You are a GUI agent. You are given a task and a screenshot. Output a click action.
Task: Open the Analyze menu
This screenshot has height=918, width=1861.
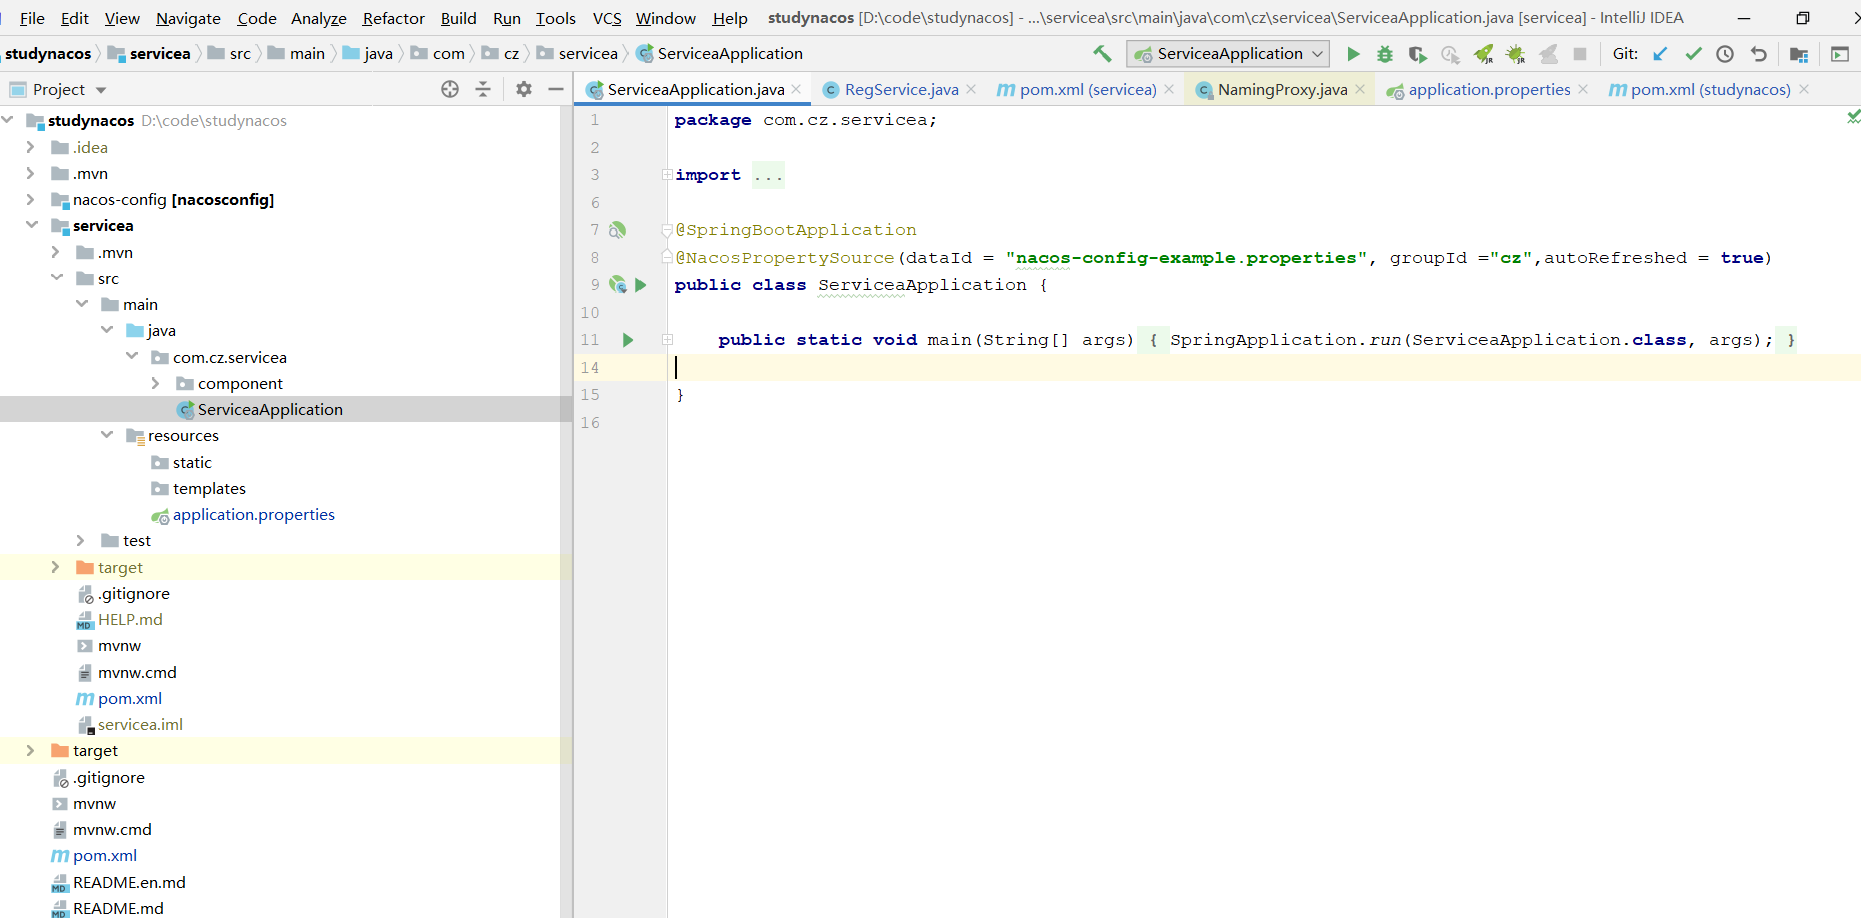pyautogui.click(x=318, y=18)
